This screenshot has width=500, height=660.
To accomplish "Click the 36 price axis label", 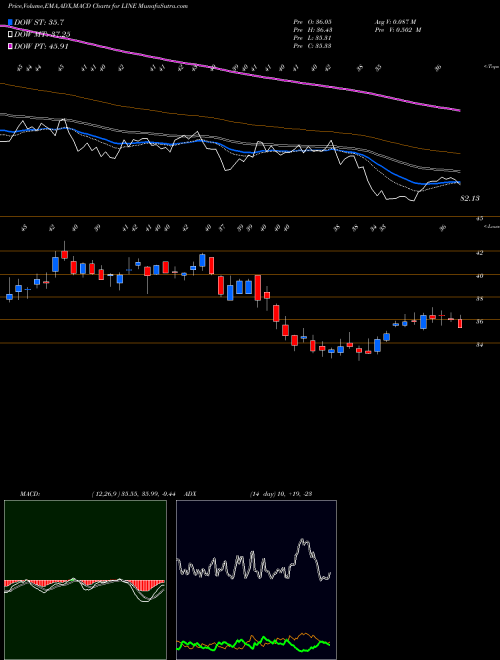I will 479,322.
